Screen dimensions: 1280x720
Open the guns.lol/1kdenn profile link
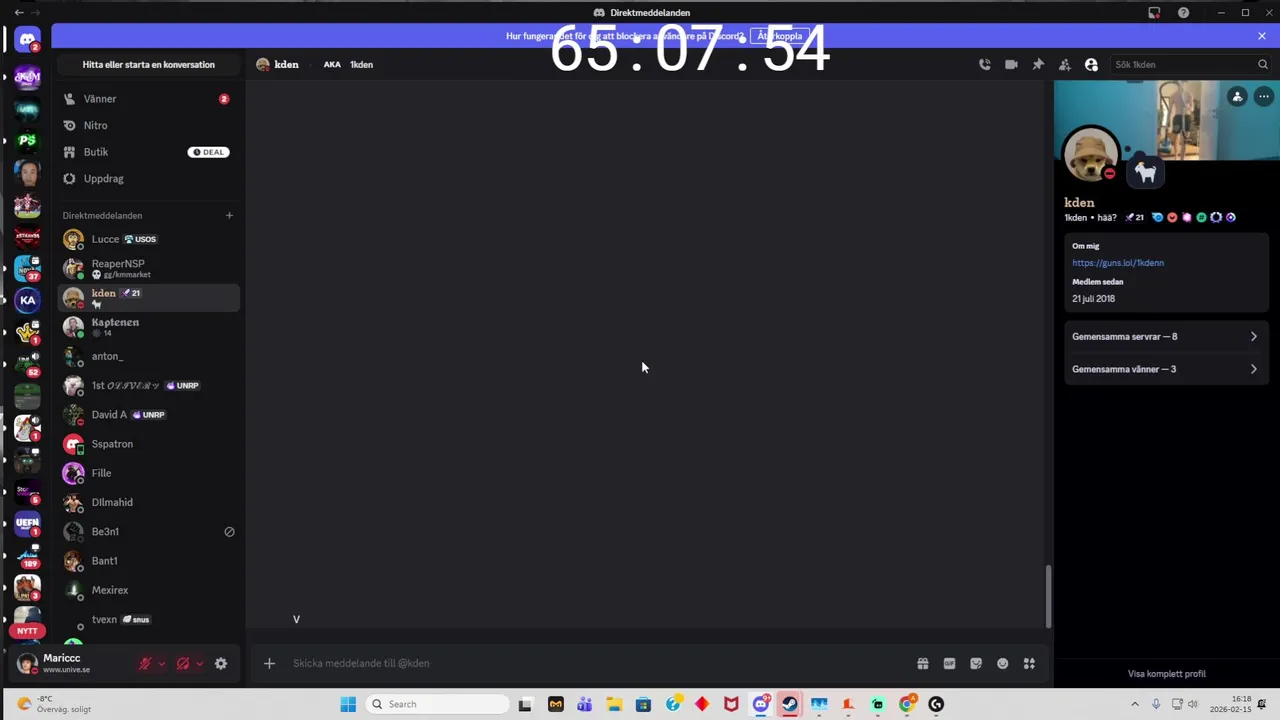(x=1118, y=263)
